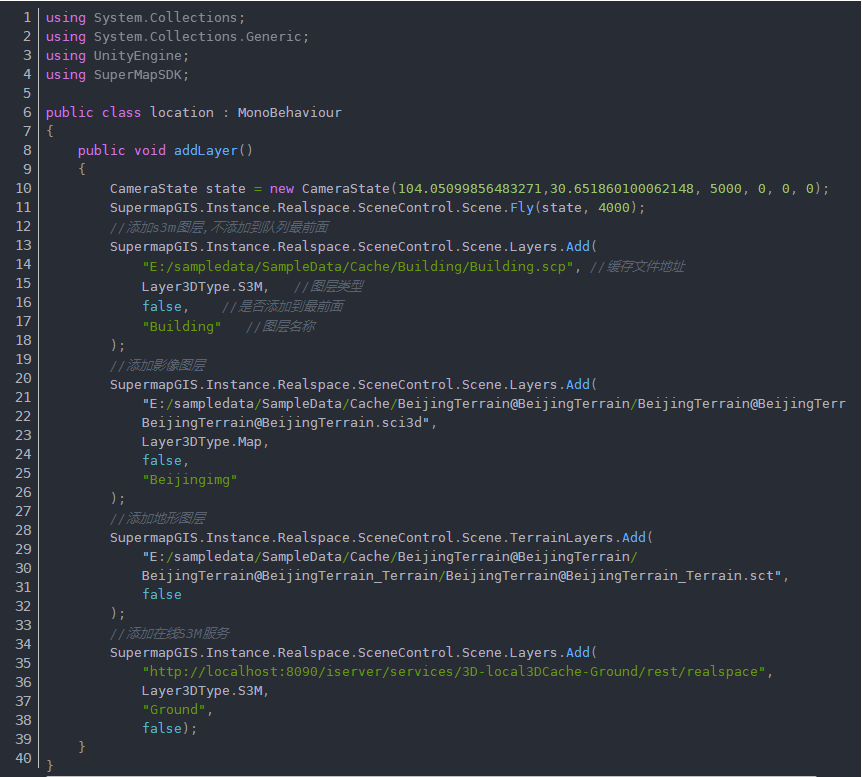The image size is (862, 777).
Task: Click the latitude value 30.651860100062148
Action: click(622, 189)
